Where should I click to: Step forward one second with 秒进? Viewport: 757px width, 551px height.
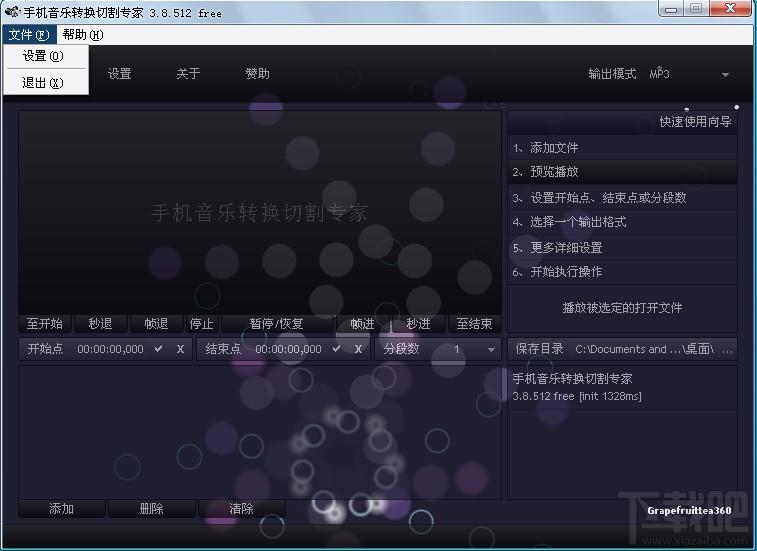pyautogui.click(x=418, y=324)
